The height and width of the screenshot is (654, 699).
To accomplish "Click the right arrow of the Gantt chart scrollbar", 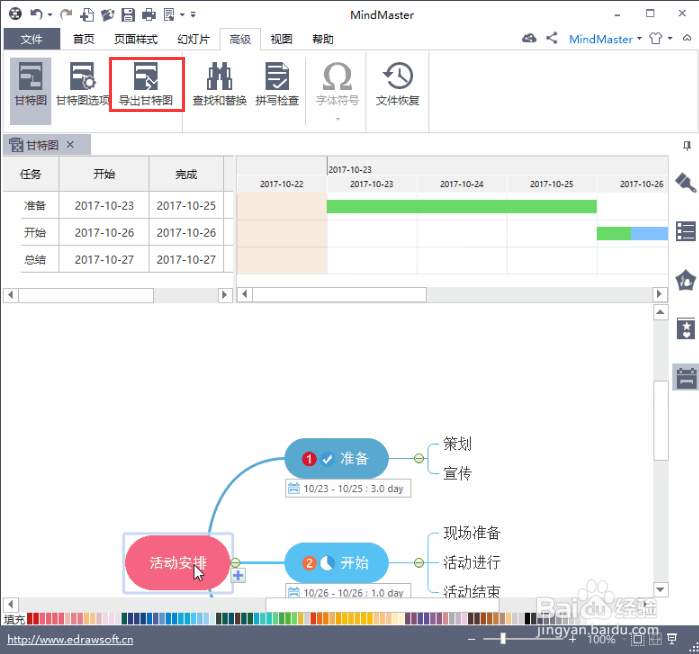I will point(660,294).
